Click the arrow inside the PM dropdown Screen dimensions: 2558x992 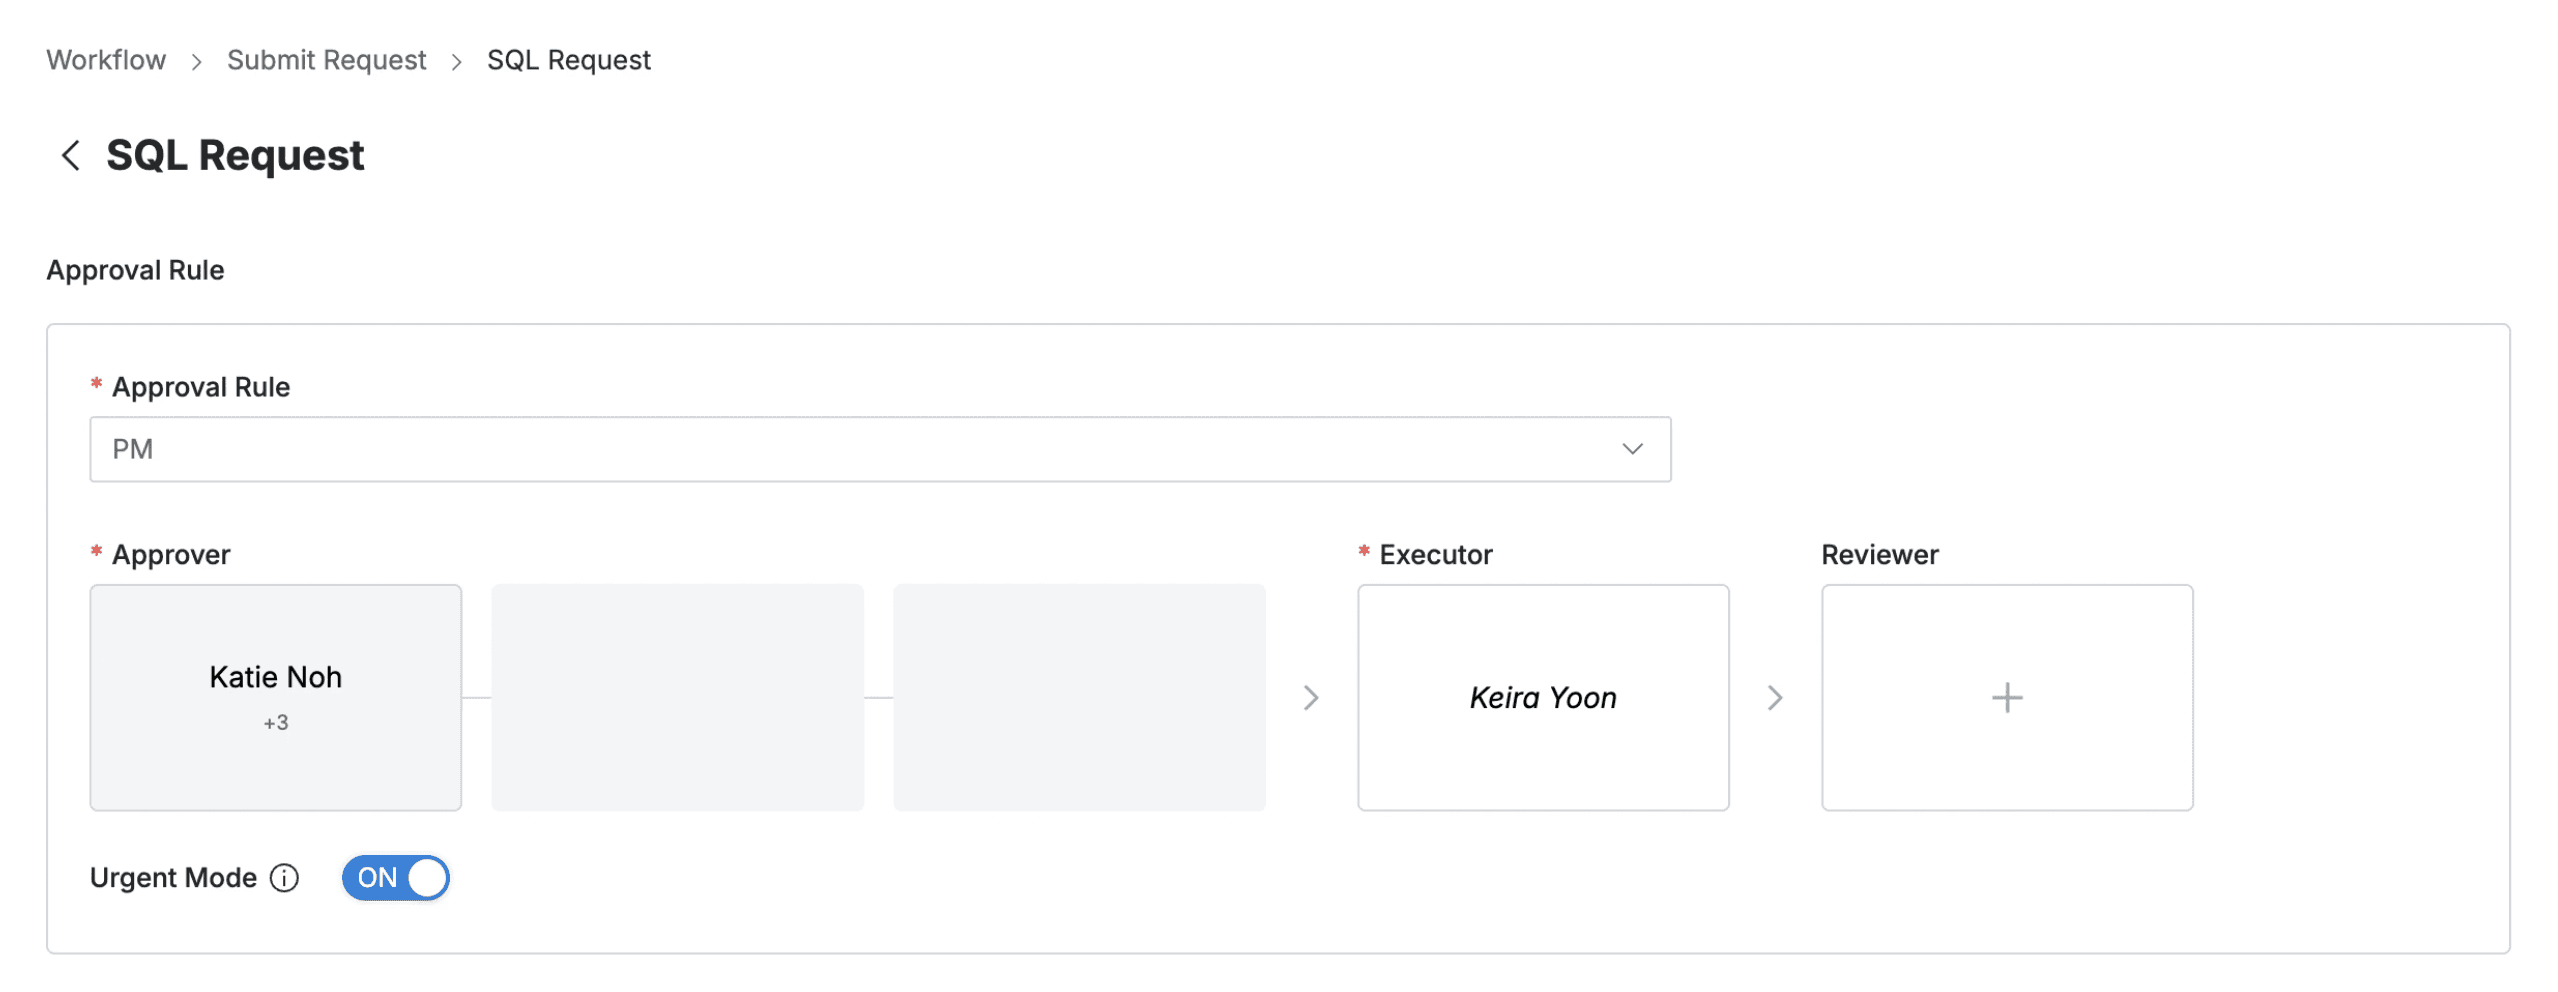1632,449
